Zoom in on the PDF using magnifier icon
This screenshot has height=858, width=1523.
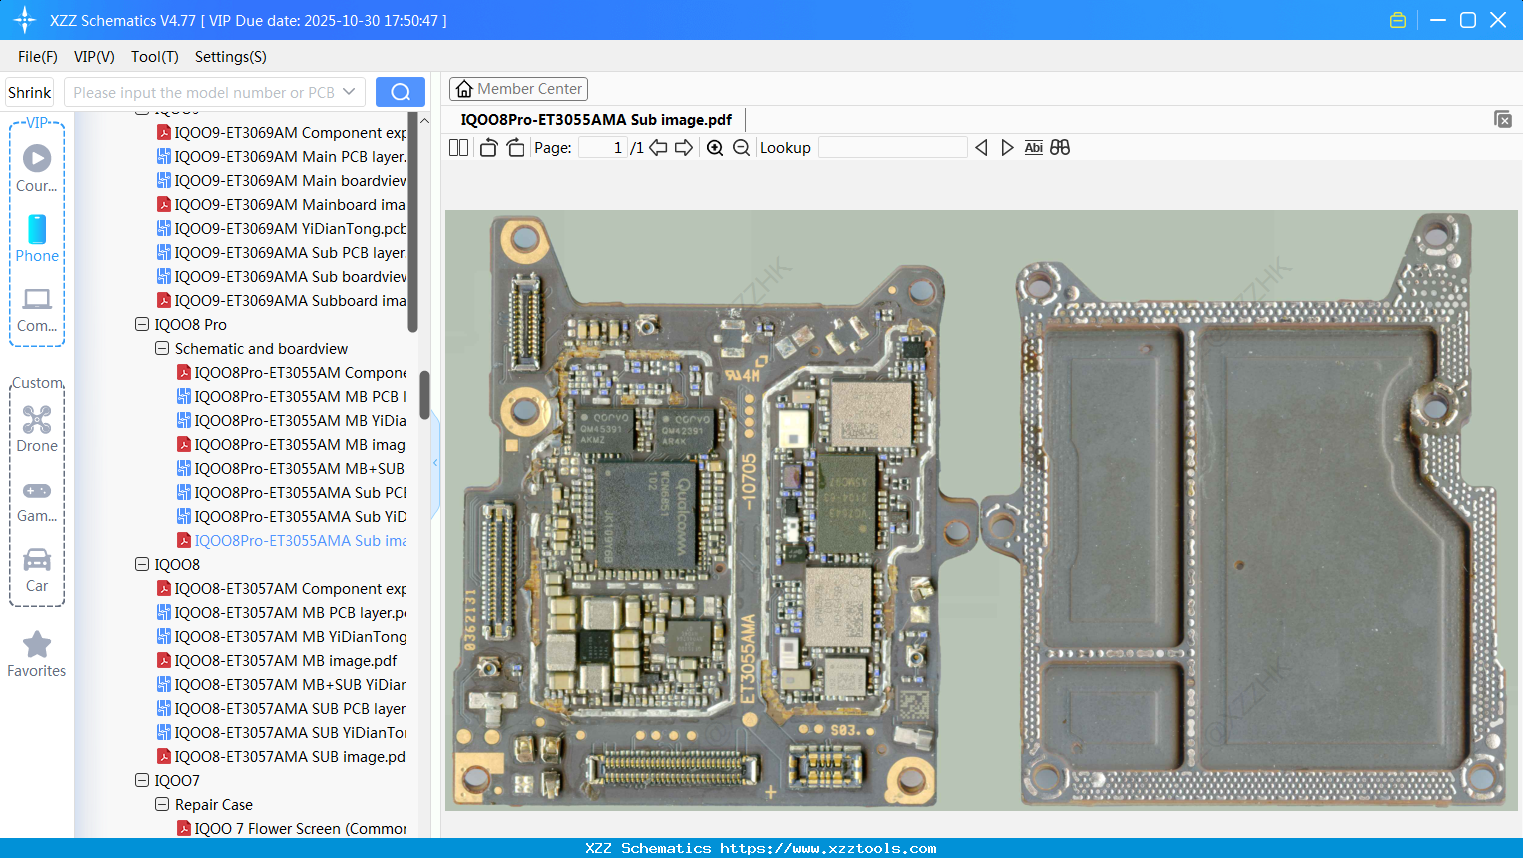[x=715, y=147]
